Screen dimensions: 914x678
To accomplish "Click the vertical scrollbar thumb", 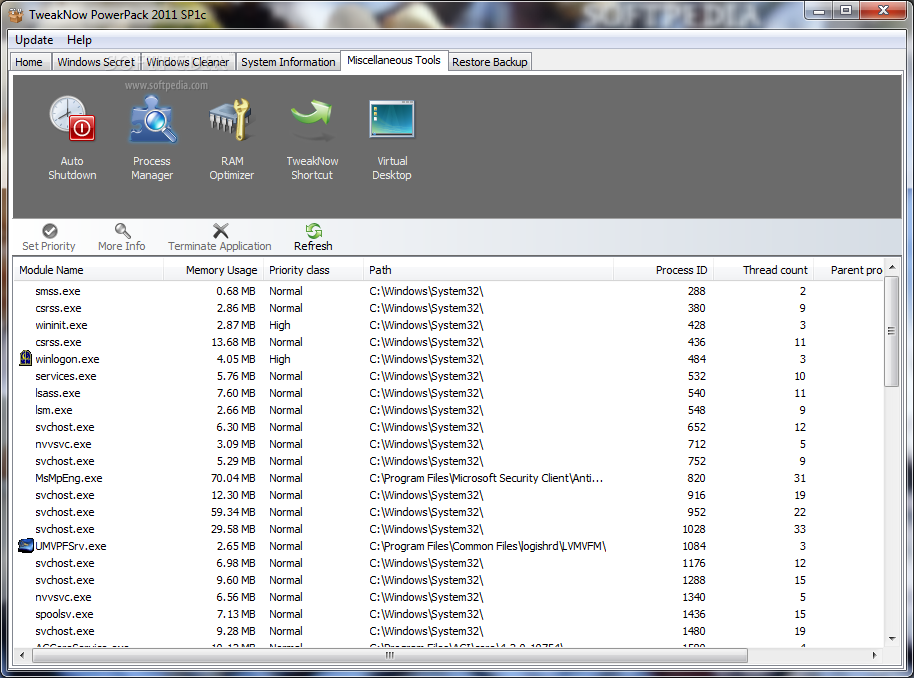I will point(892,331).
